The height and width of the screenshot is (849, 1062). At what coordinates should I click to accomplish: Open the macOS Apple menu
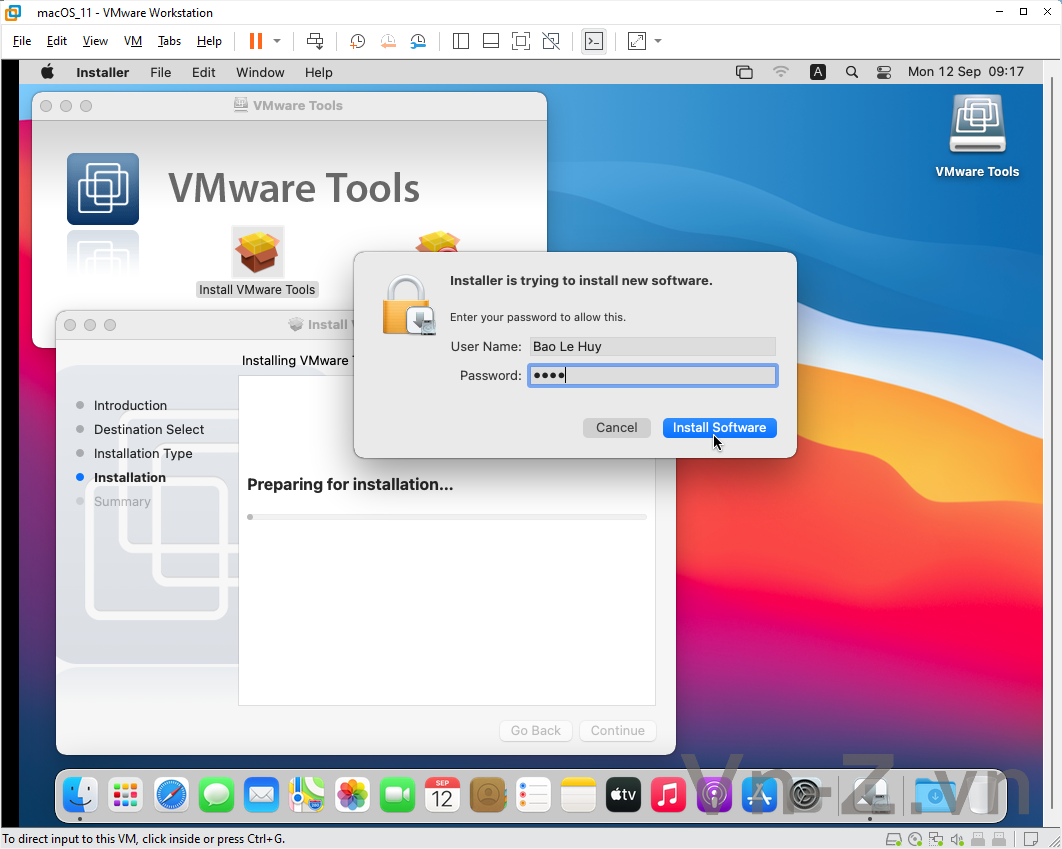tap(47, 72)
